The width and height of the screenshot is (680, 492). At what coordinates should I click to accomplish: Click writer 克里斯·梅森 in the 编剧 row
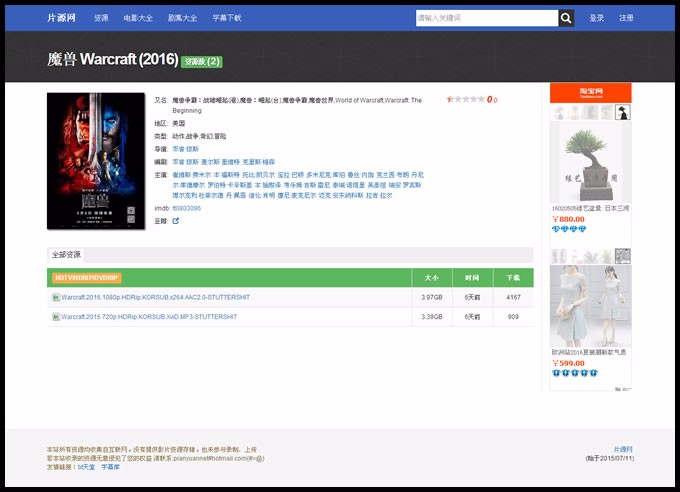258,162
